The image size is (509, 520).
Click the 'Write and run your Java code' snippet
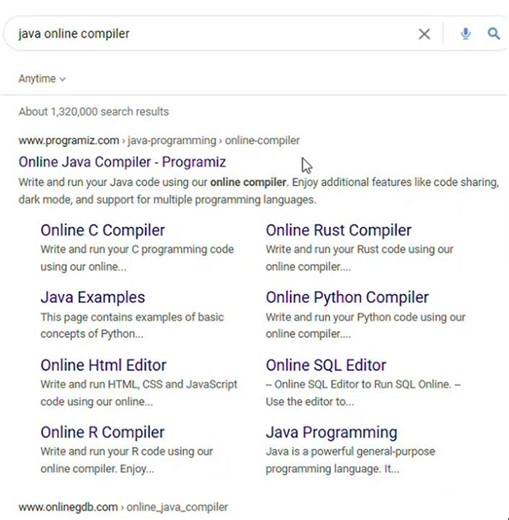tap(259, 191)
